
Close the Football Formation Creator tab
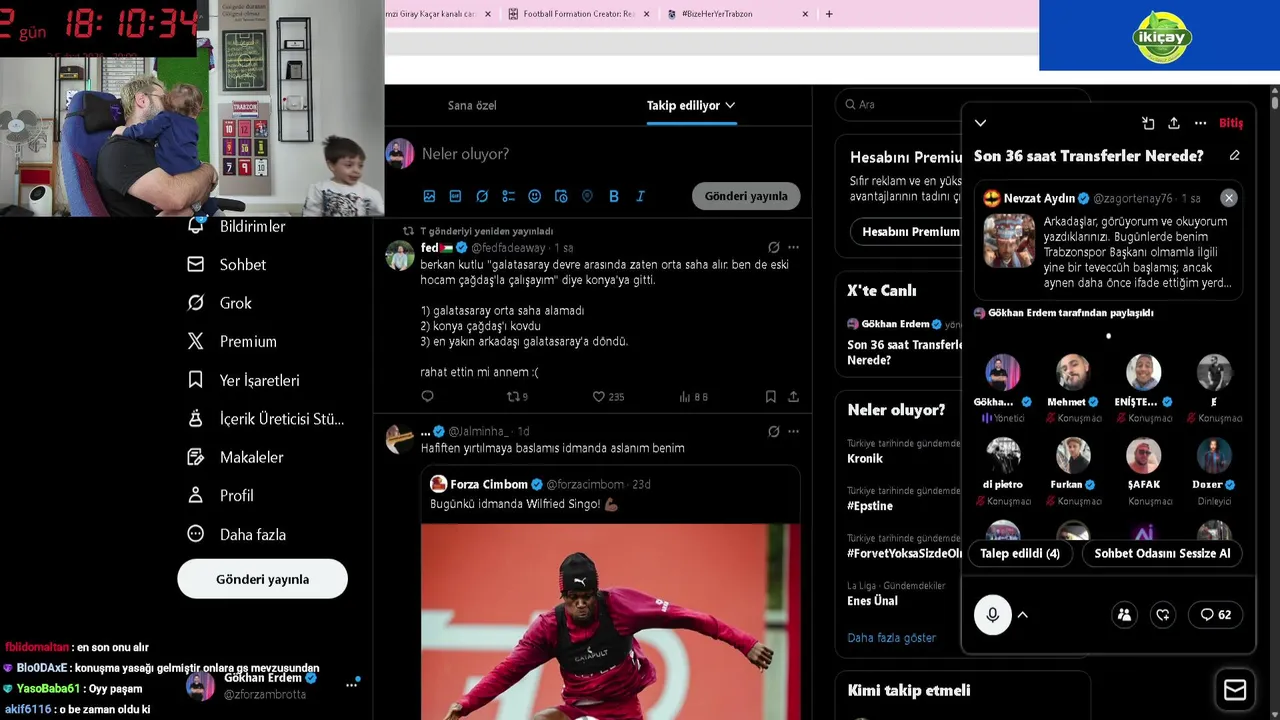pyautogui.click(x=646, y=14)
